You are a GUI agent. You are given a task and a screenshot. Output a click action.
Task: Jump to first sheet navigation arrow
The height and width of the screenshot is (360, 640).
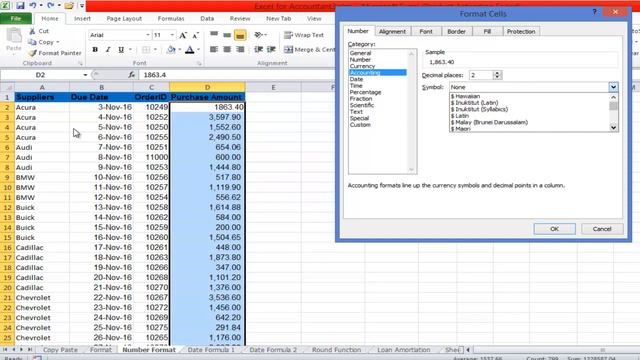click(x=5, y=350)
